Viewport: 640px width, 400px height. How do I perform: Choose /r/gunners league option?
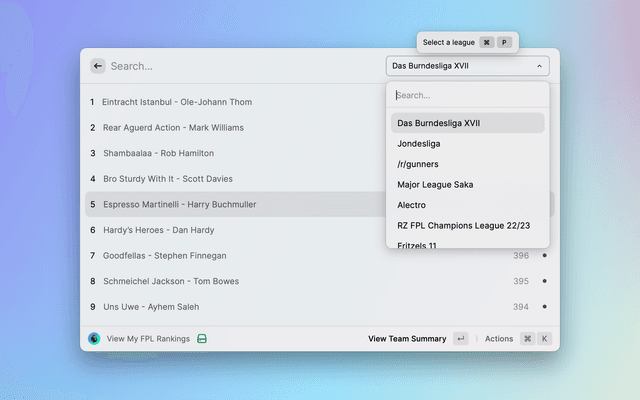418,164
